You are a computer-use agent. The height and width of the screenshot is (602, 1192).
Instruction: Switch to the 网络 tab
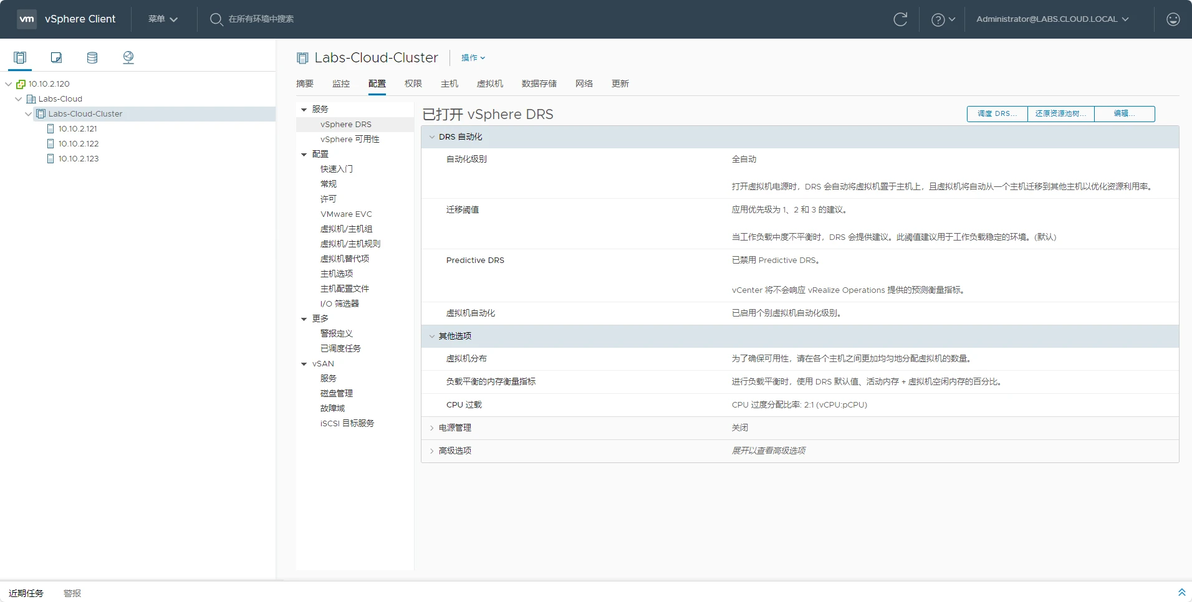click(x=584, y=84)
